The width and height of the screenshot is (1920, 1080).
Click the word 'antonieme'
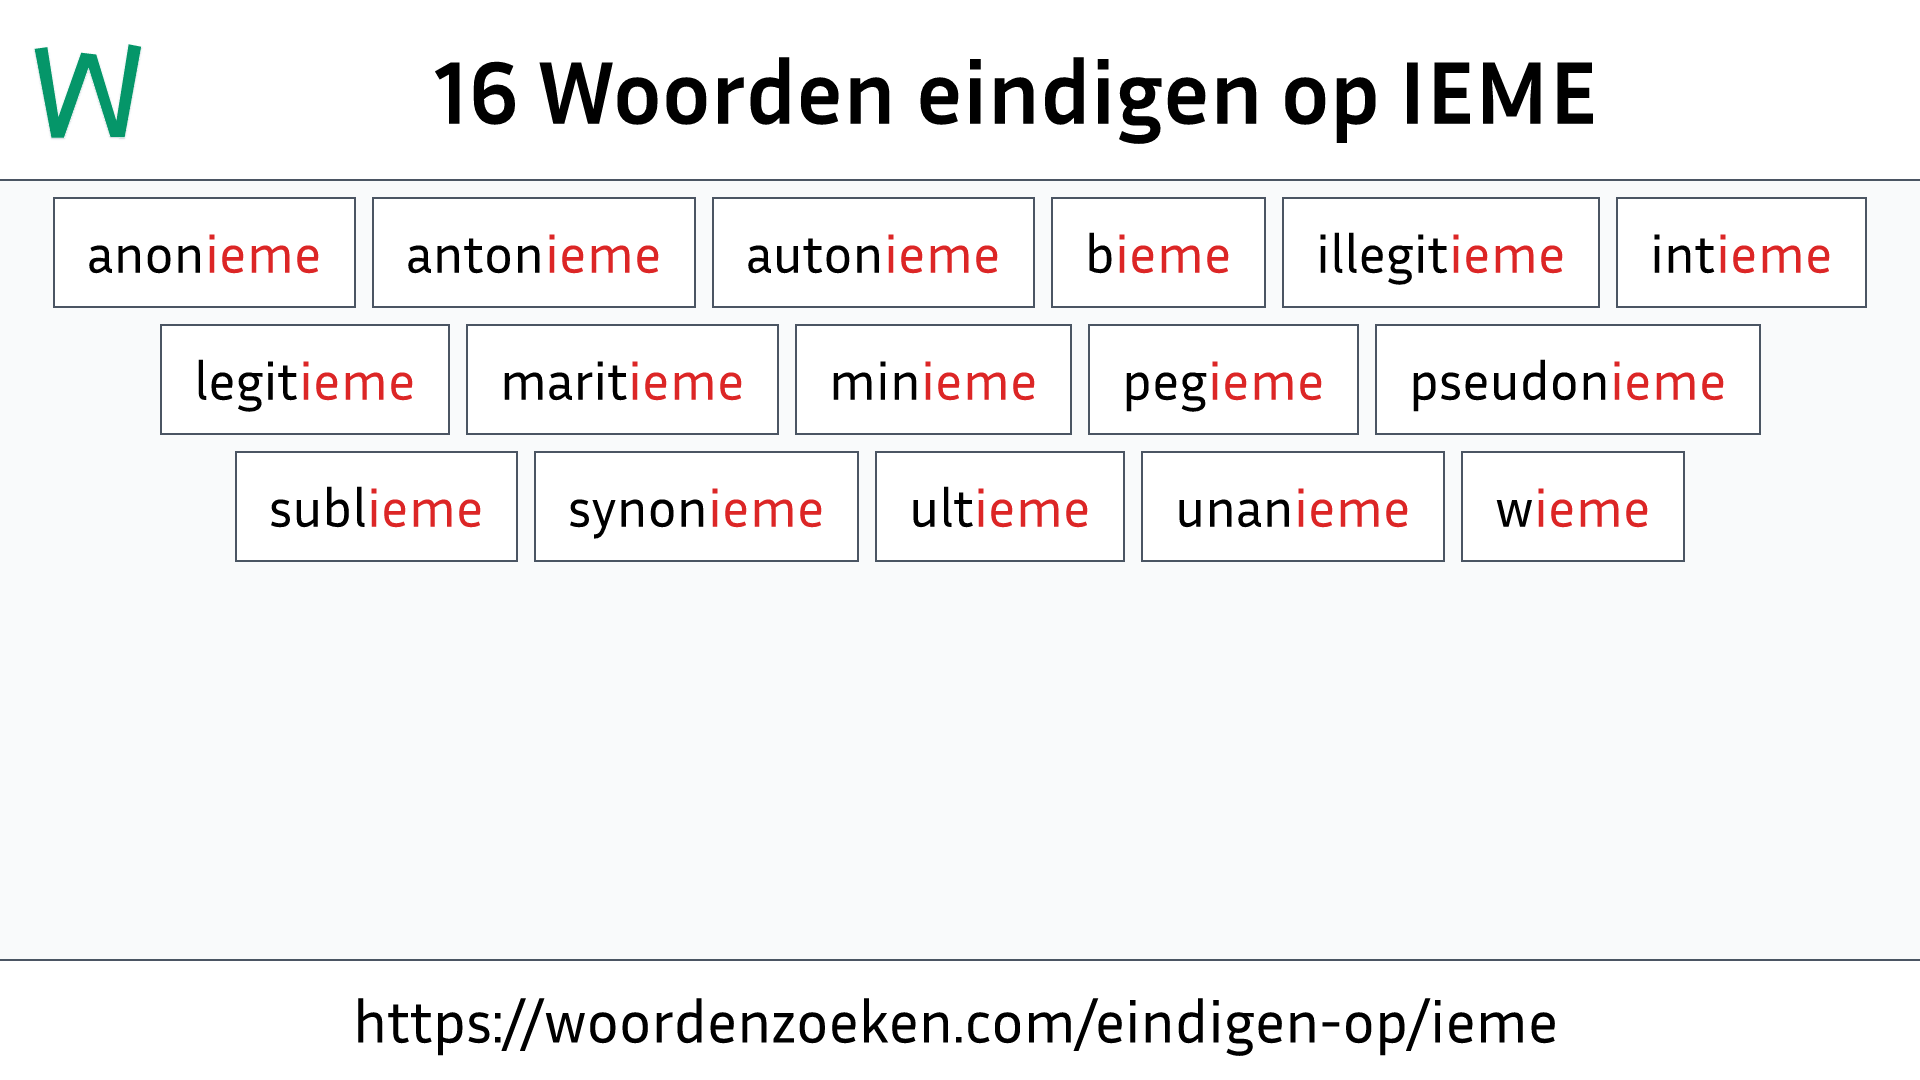click(x=533, y=253)
